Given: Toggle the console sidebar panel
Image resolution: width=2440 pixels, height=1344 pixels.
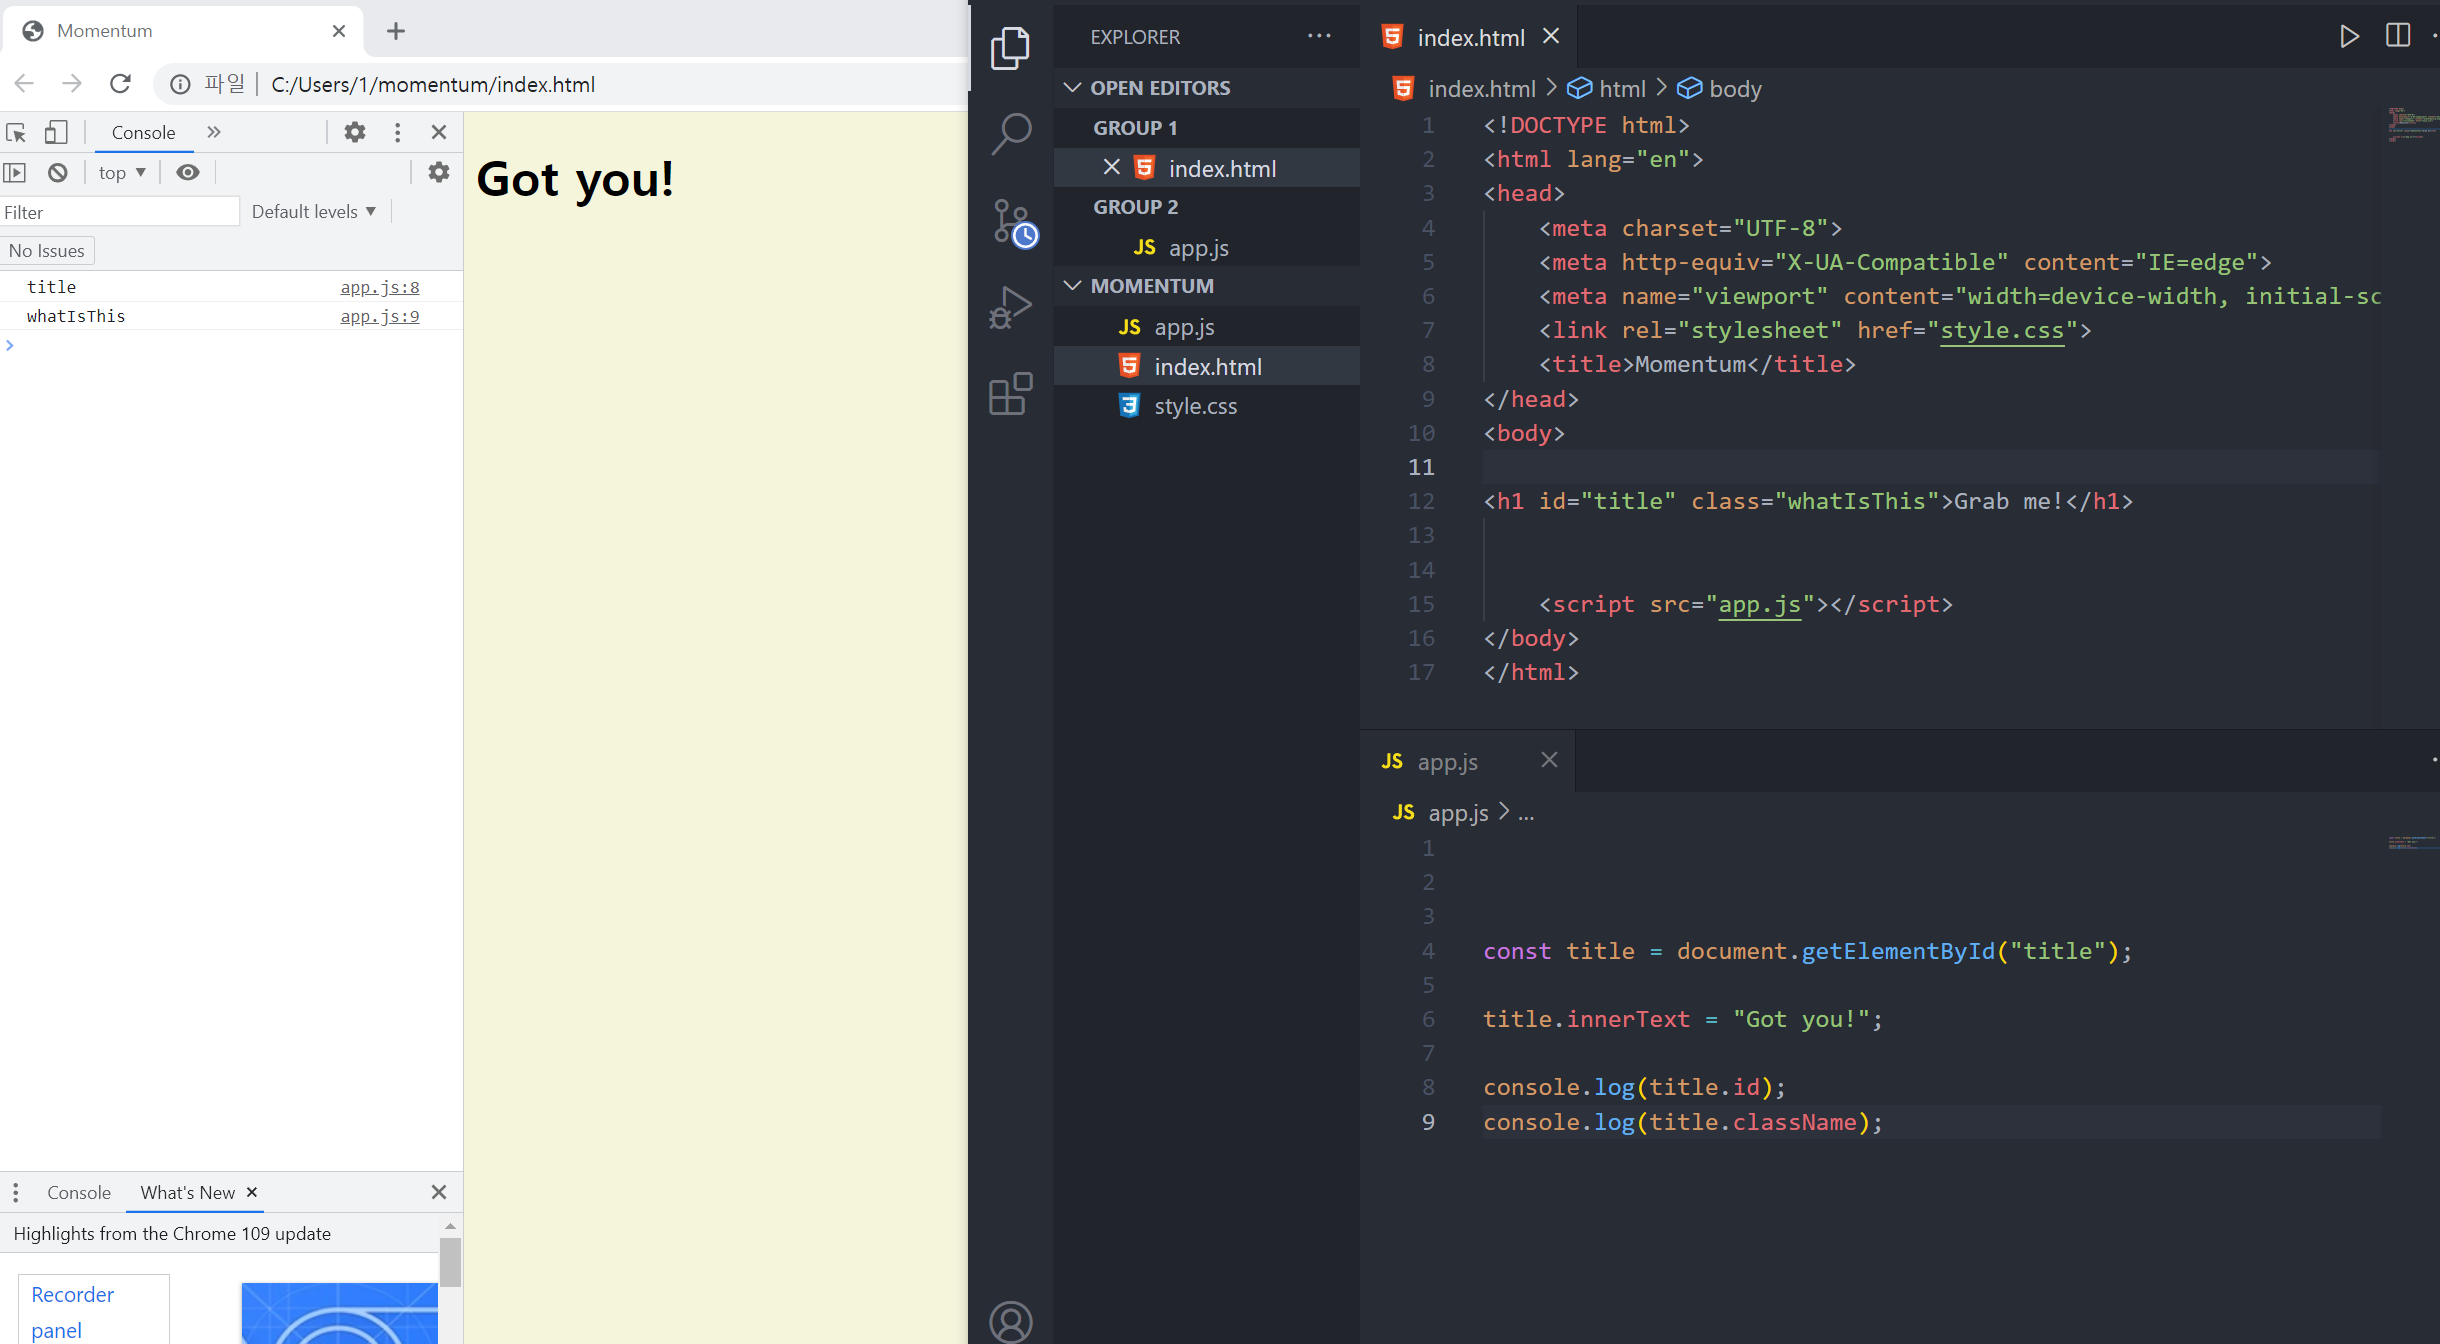Looking at the screenshot, I should click(15, 173).
